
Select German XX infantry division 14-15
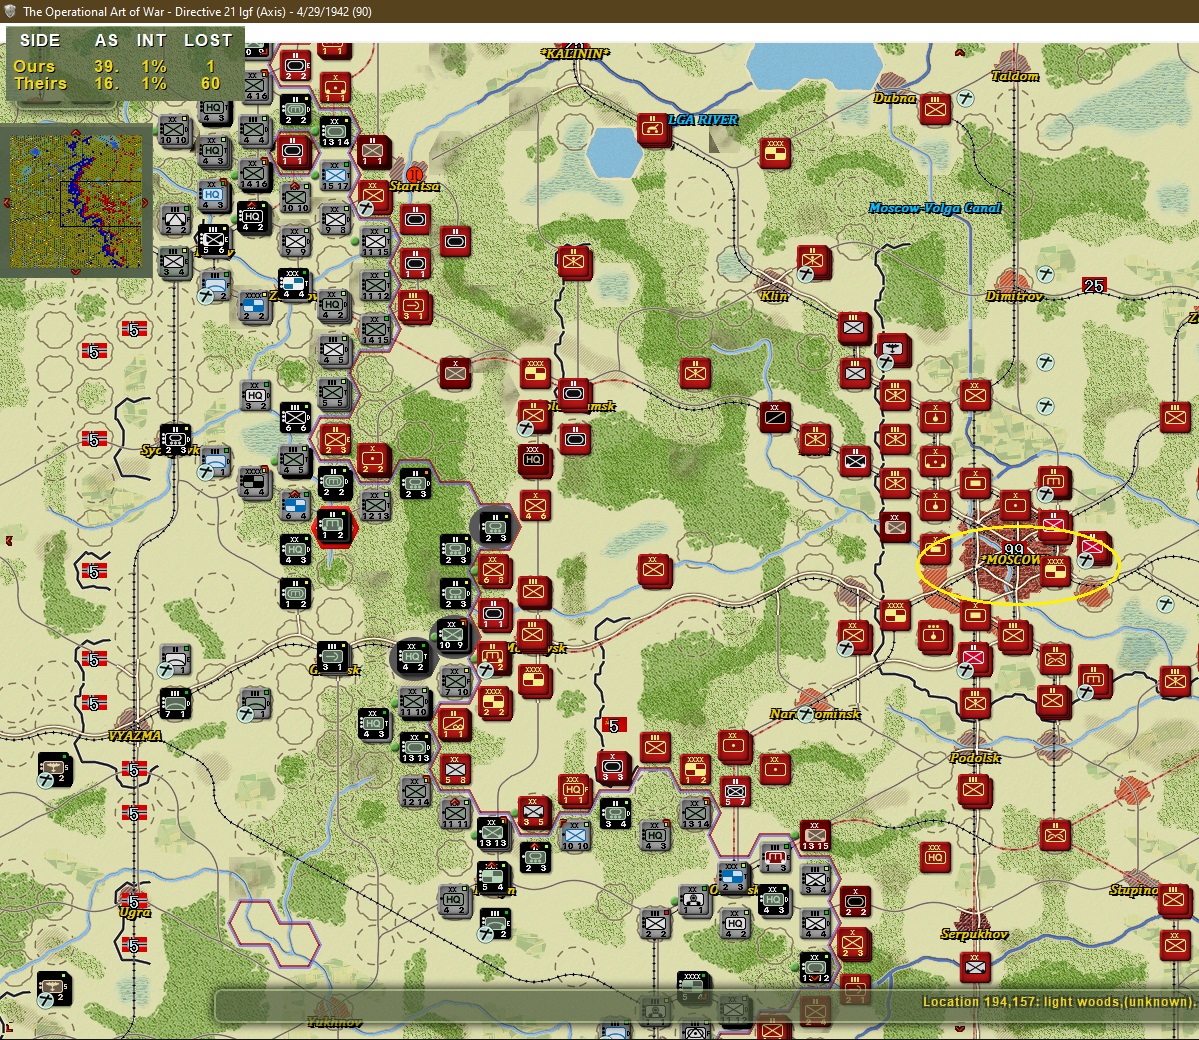coord(375,330)
